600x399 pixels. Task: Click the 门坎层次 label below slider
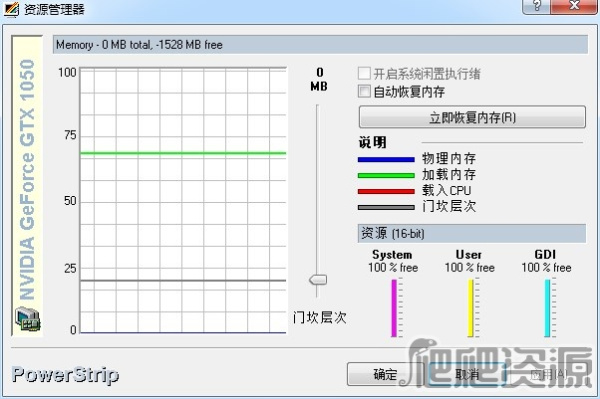pyautogui.click(x=320, y=317)
